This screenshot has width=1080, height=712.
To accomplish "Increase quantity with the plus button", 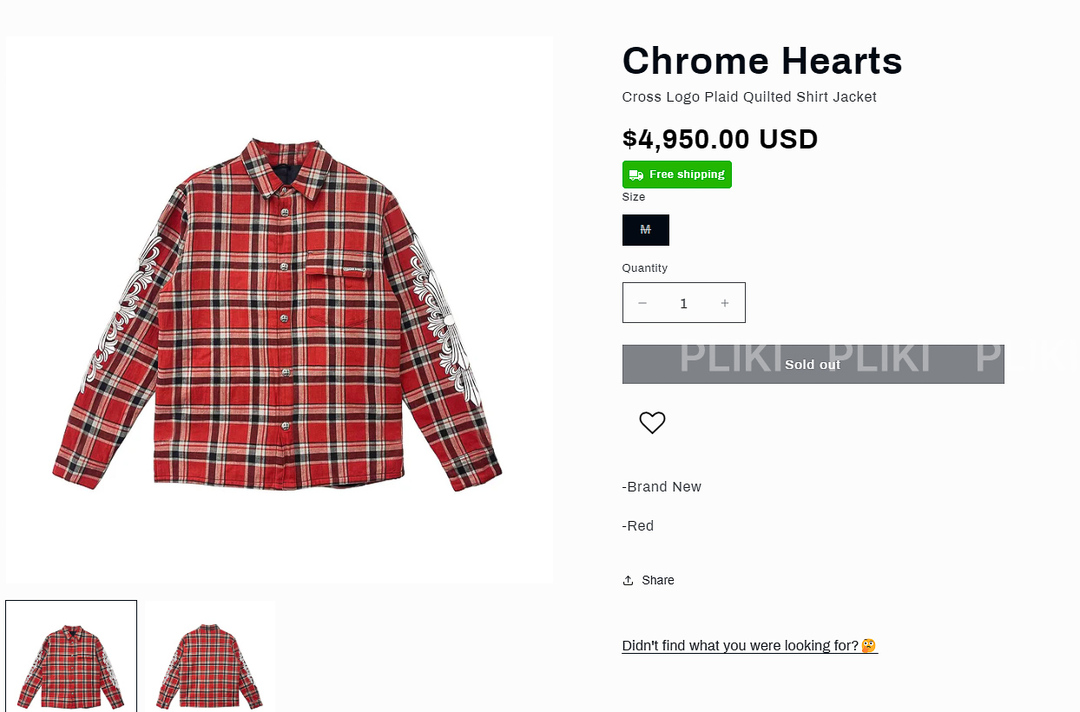I will [x=725, y=303].
